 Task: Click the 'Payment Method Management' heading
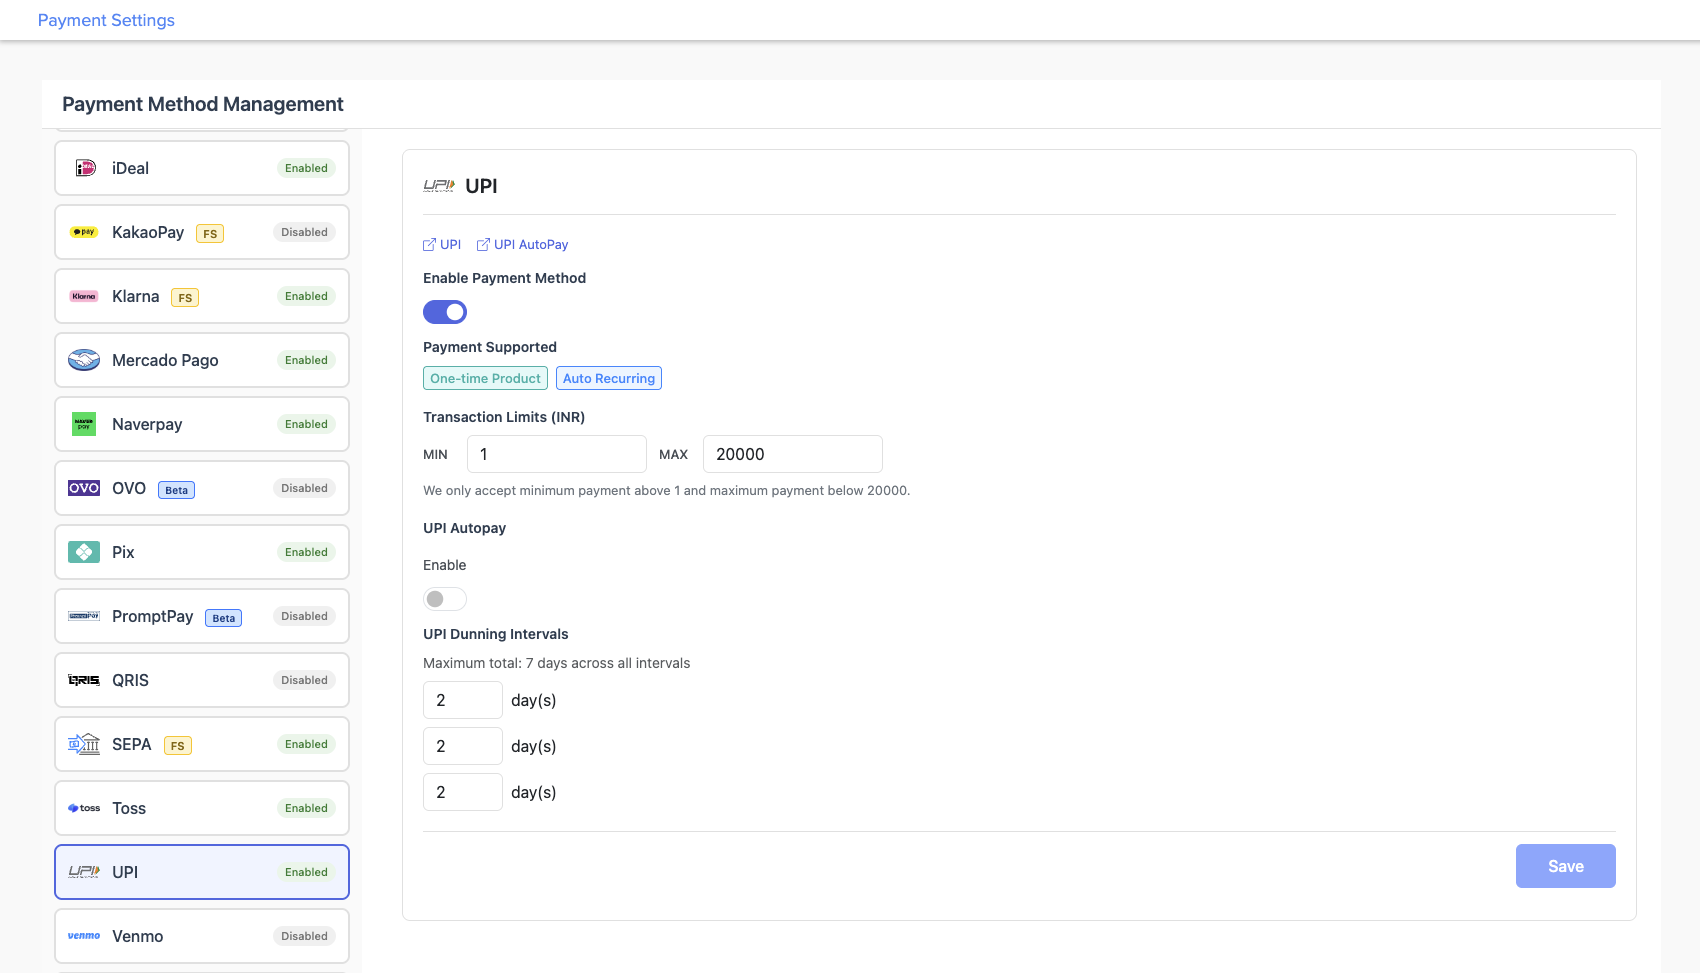[203, 104]
